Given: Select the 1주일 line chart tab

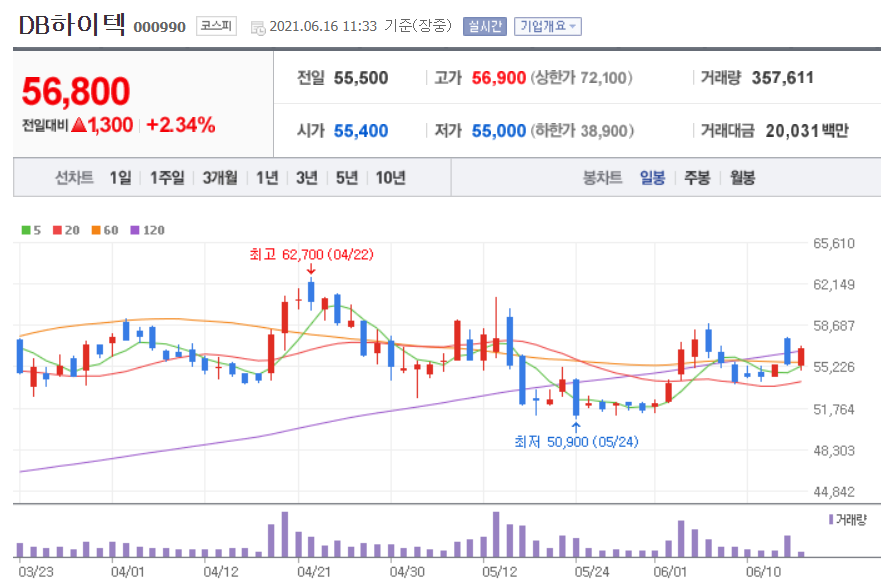Looking at the screenshot, I should pos(167,178).
